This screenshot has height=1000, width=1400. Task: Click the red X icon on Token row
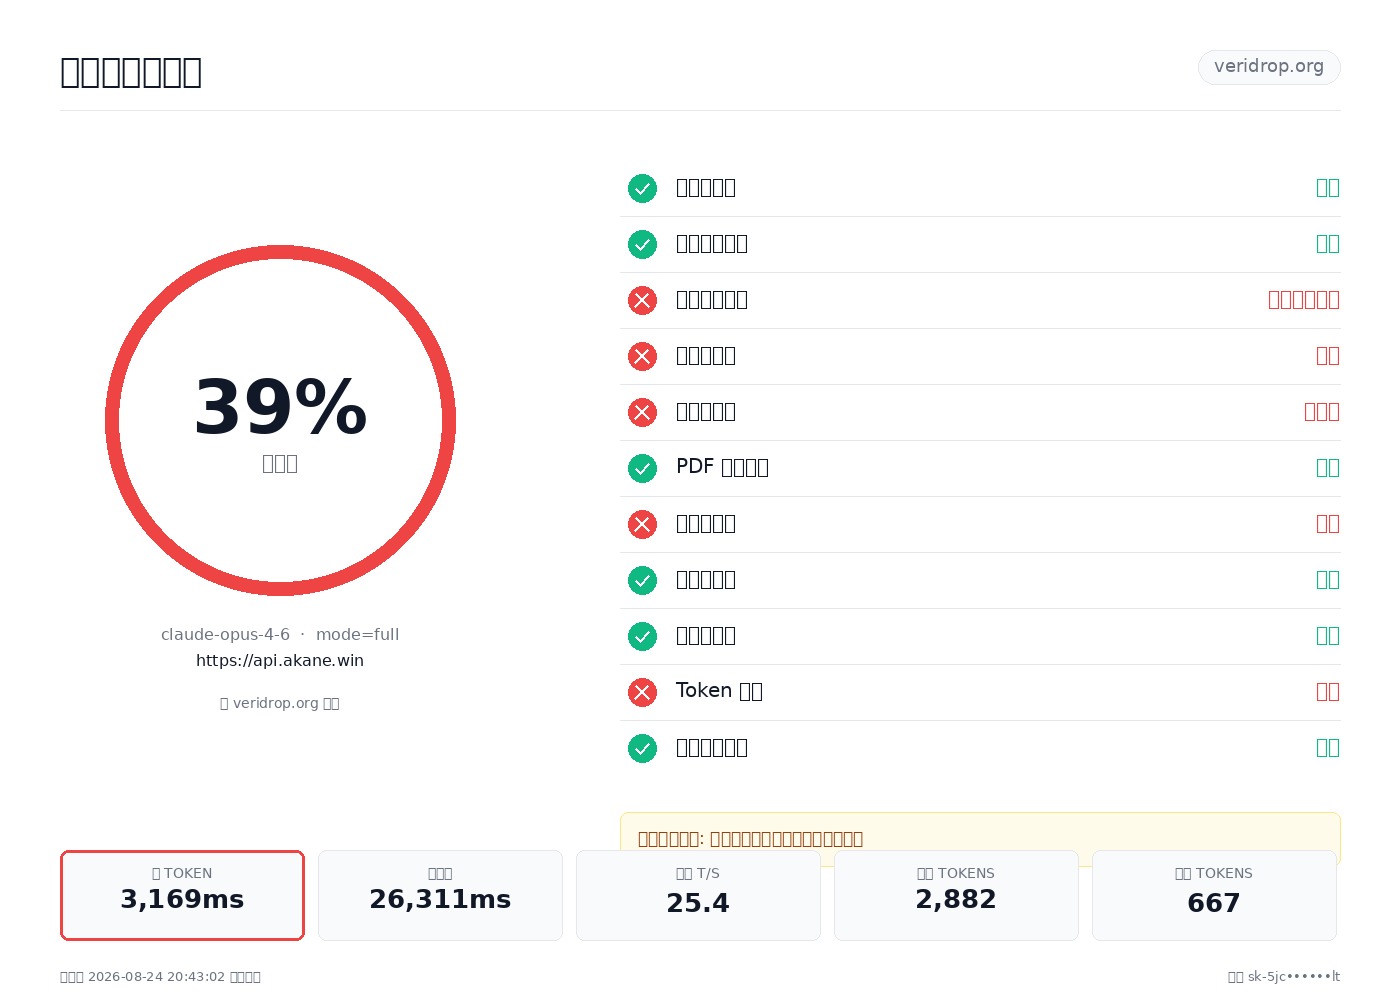pyautogui.click(x=642, y=692)
